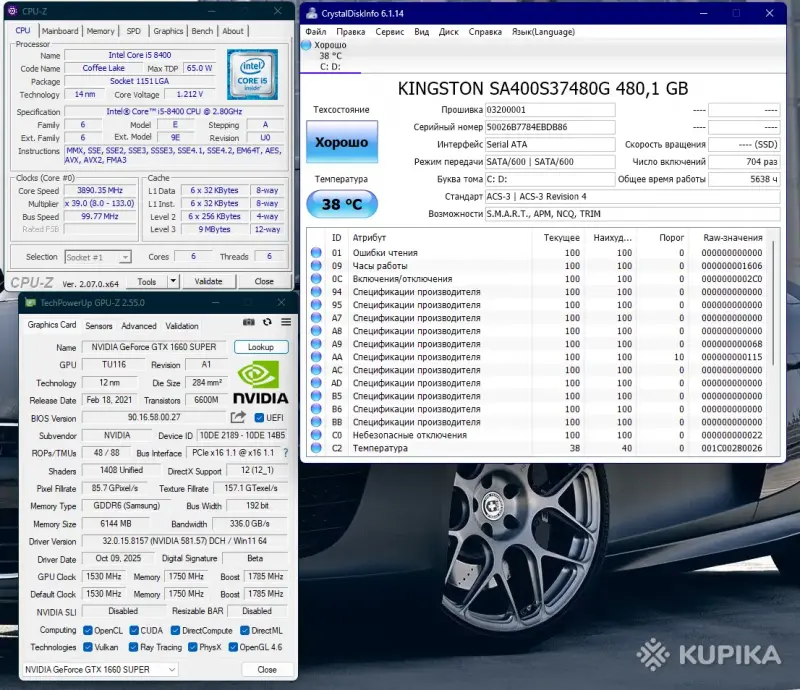Click the Lookup button in GPU-Z
The width and height of the screenshot is (800, 690).
click(x=261, y=347)
